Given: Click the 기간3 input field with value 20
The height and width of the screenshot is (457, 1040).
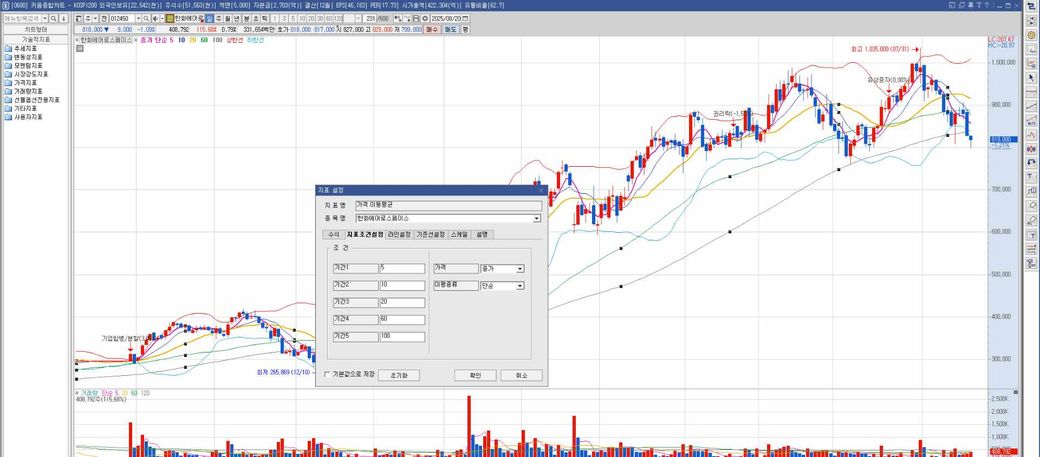Looking at the screenshot, I should click(402, 302).
